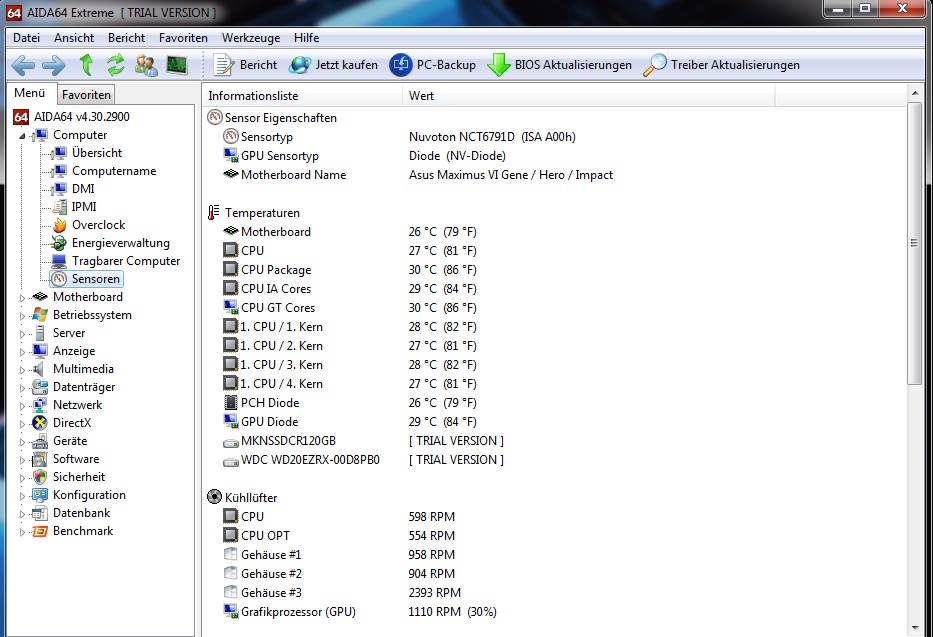Click the Software tree icon
933x637 pixels.
pos(39,459)
